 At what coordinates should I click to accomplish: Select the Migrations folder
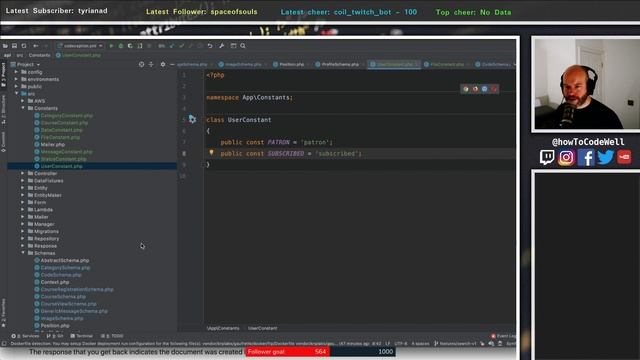point(43,231)
